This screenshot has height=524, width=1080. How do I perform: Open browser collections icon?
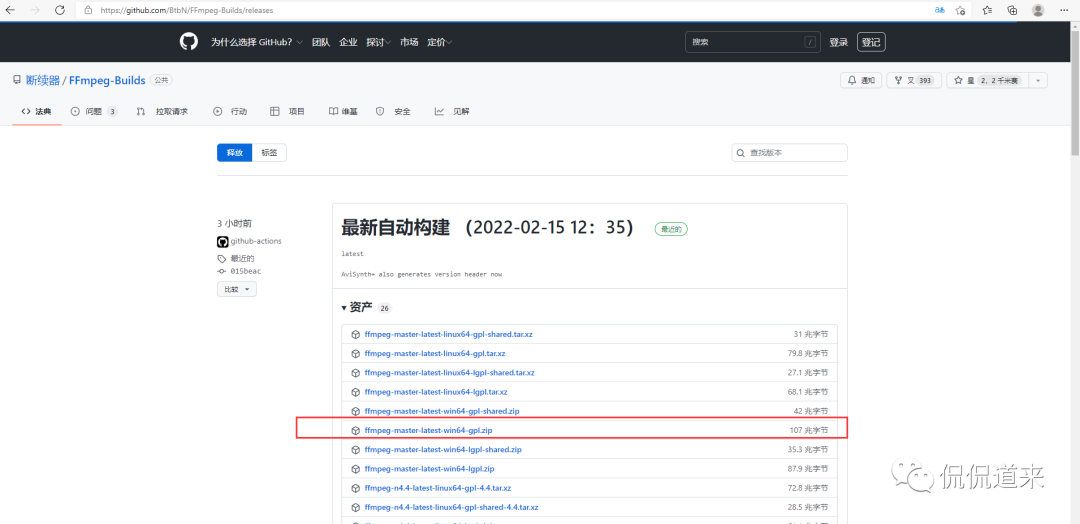tap(1012, 10)
